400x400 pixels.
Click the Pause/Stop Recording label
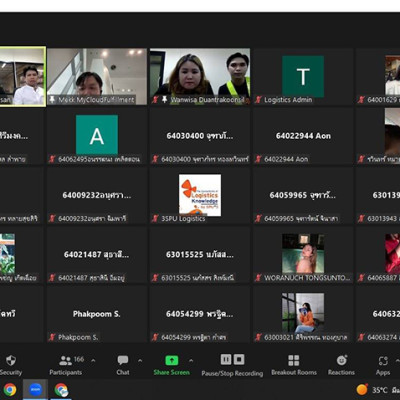[x=232, y=373]
